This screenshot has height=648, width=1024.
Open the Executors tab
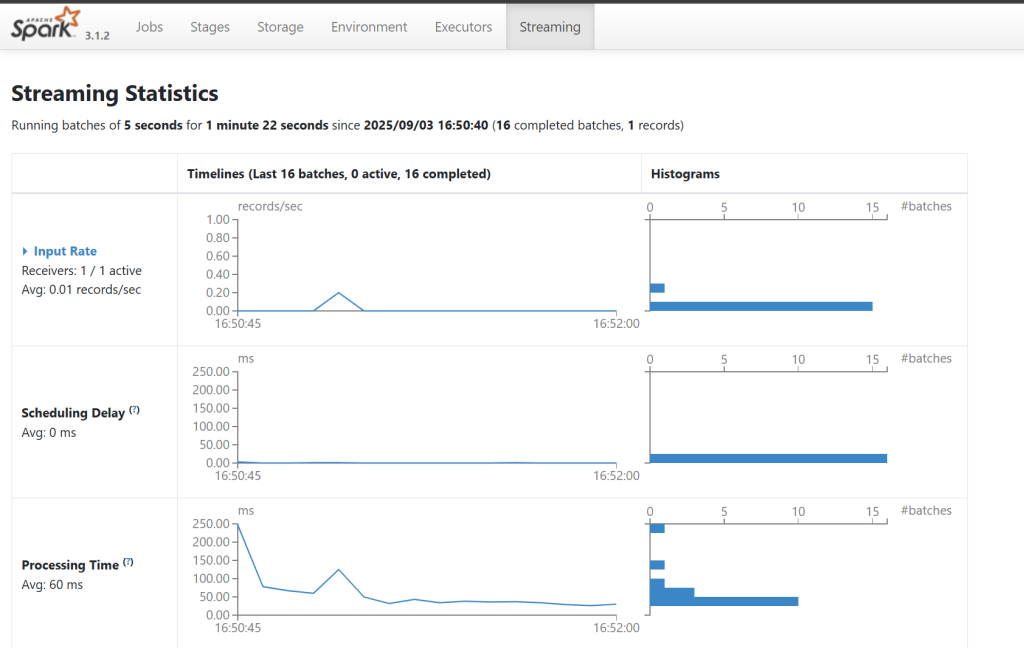click(x=463, y=27)
